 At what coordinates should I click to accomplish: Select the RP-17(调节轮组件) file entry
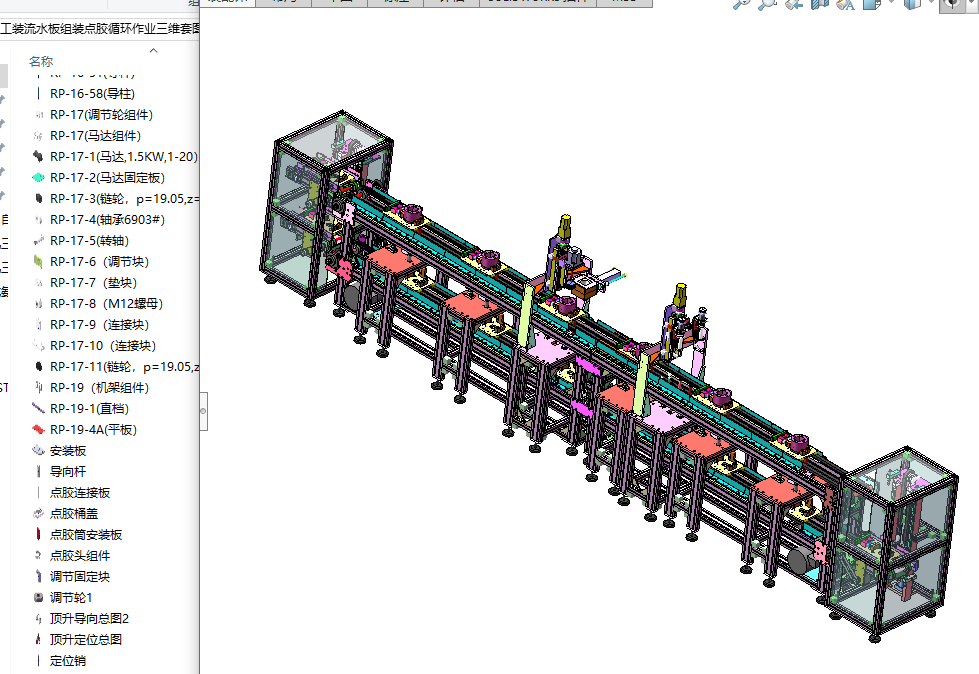(101, 115)
